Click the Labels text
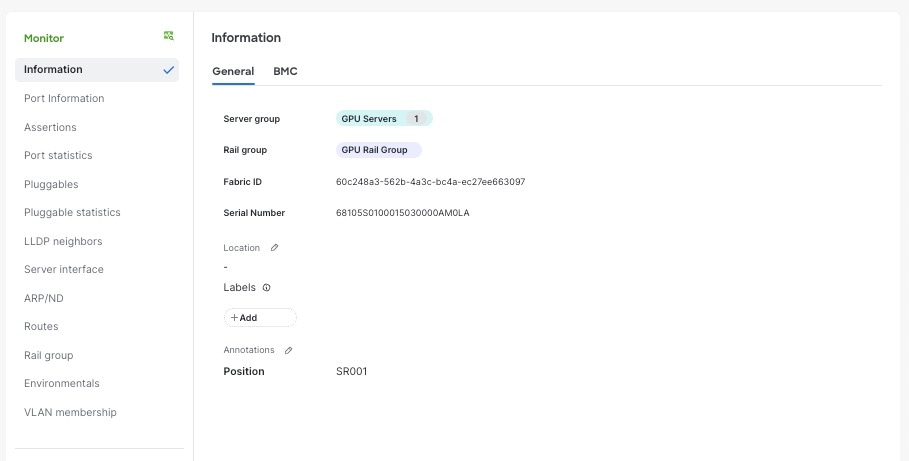The height and width of the screenshot is (461, 909). point(239,288)
